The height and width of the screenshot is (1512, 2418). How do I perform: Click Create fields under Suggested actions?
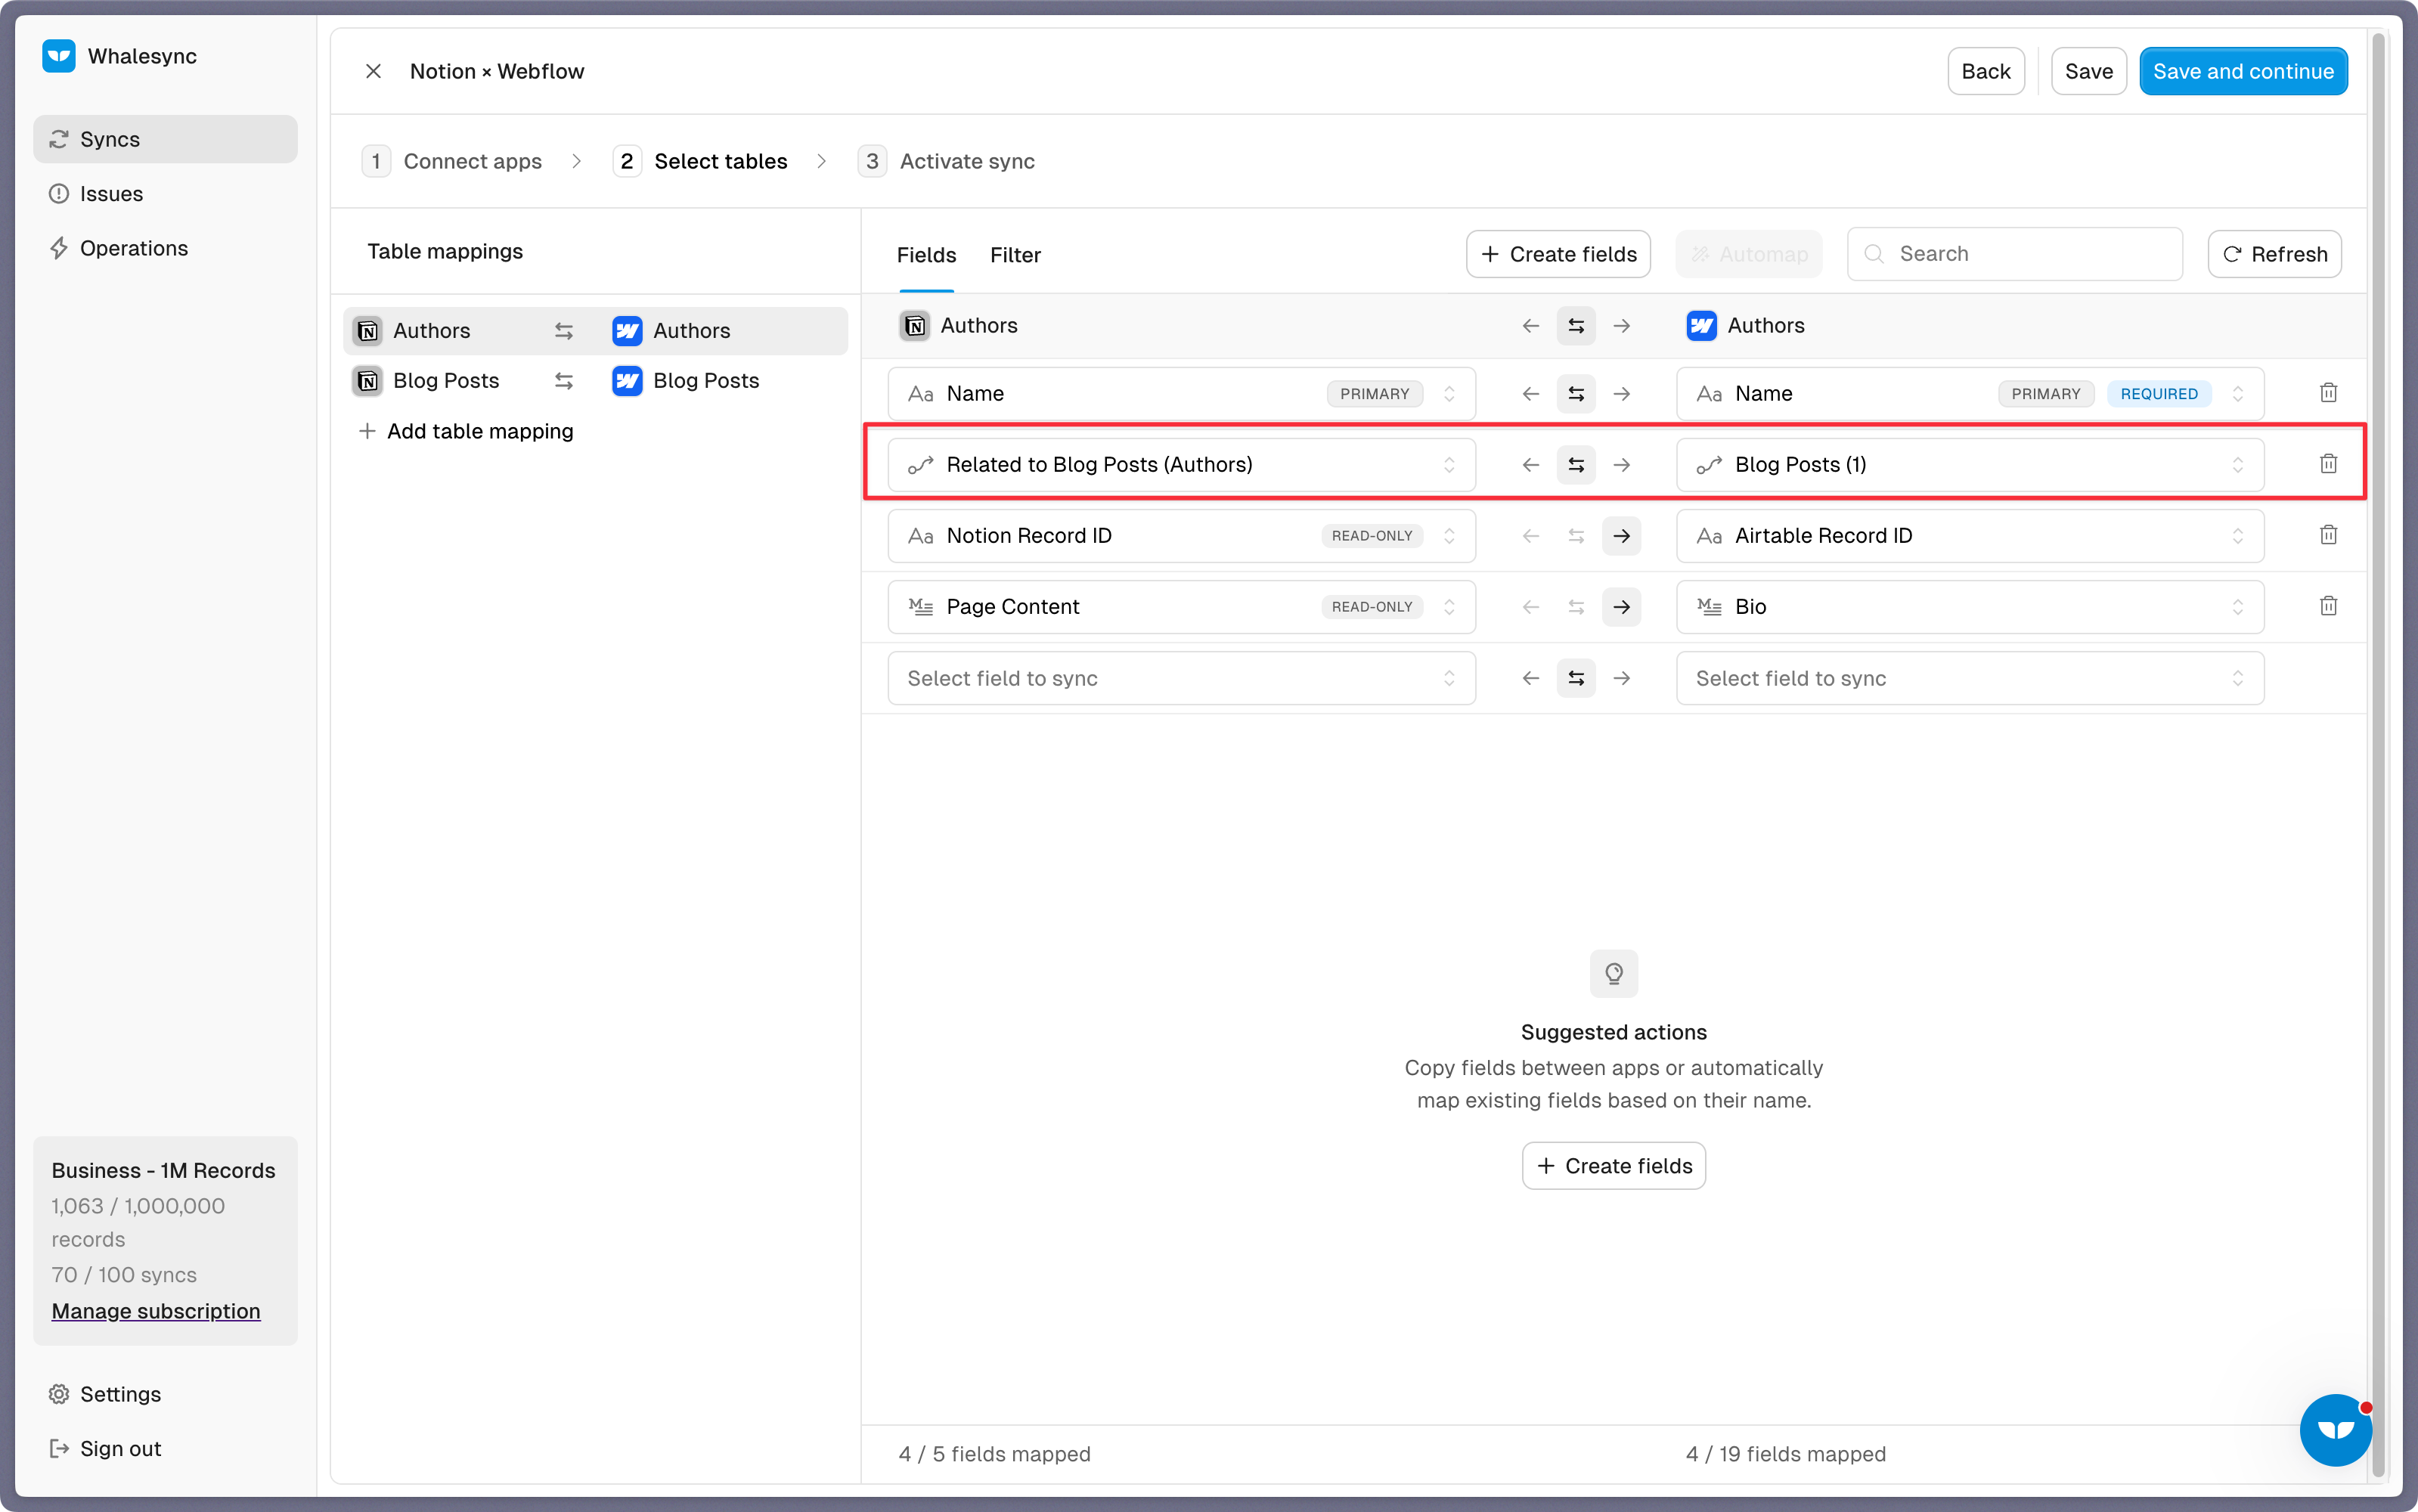click(1613, 1166)
